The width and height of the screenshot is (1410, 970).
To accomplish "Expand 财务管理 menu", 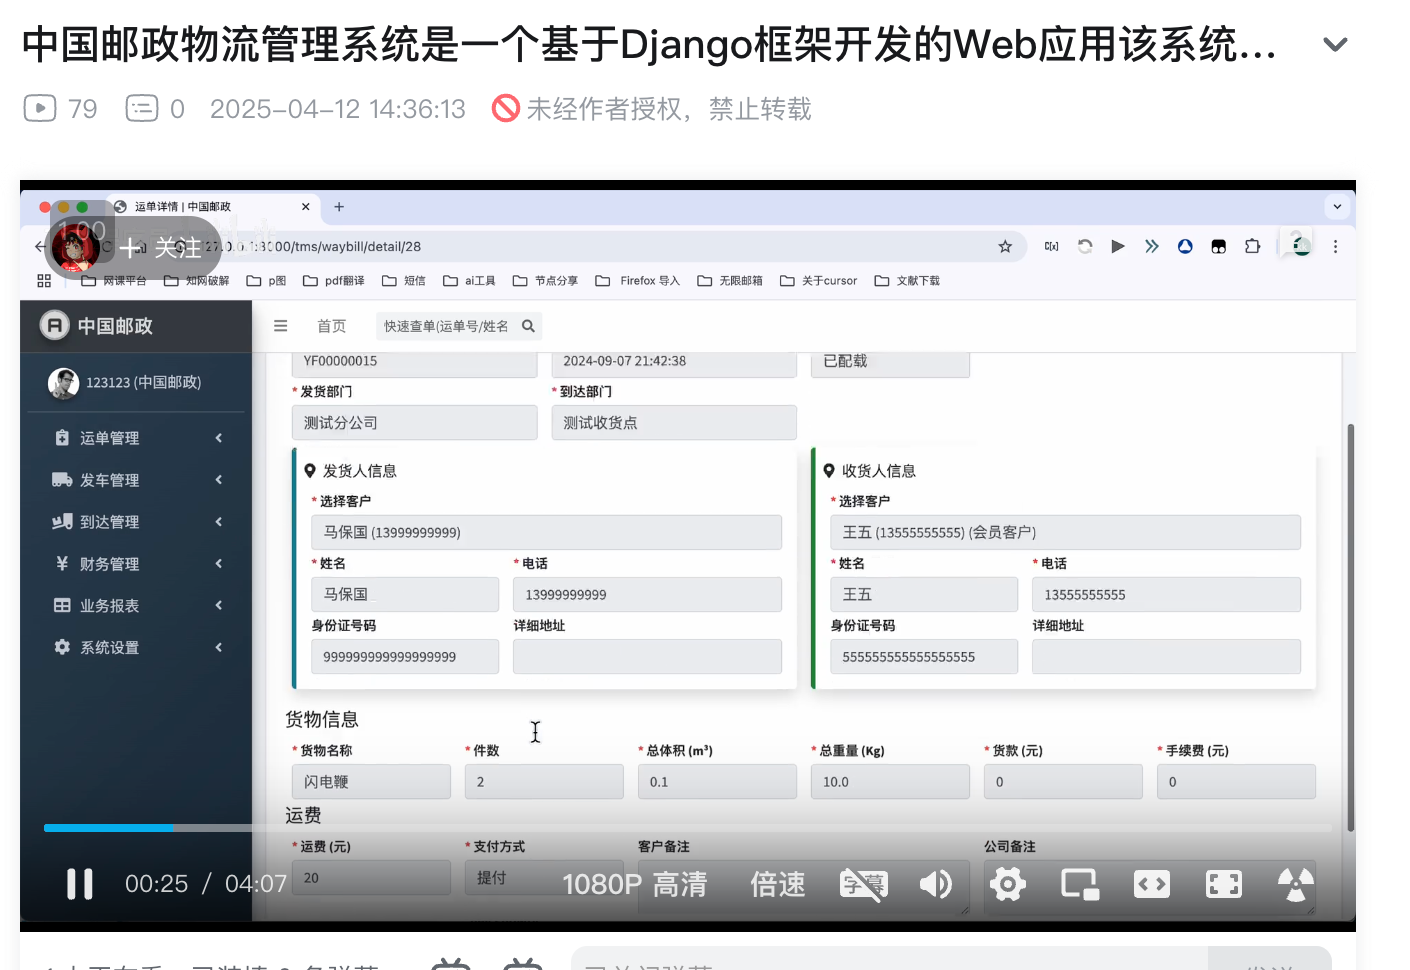I will click(136, 564).
